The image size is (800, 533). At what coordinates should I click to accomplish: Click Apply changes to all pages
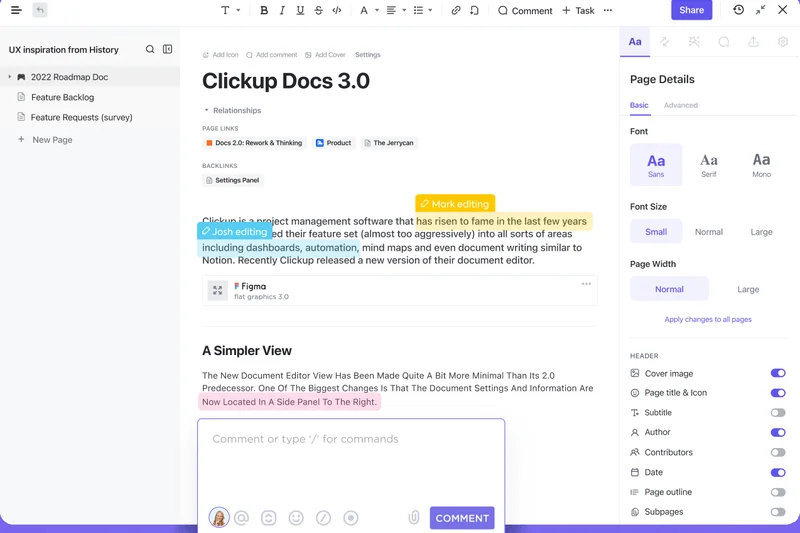[708, 319]
